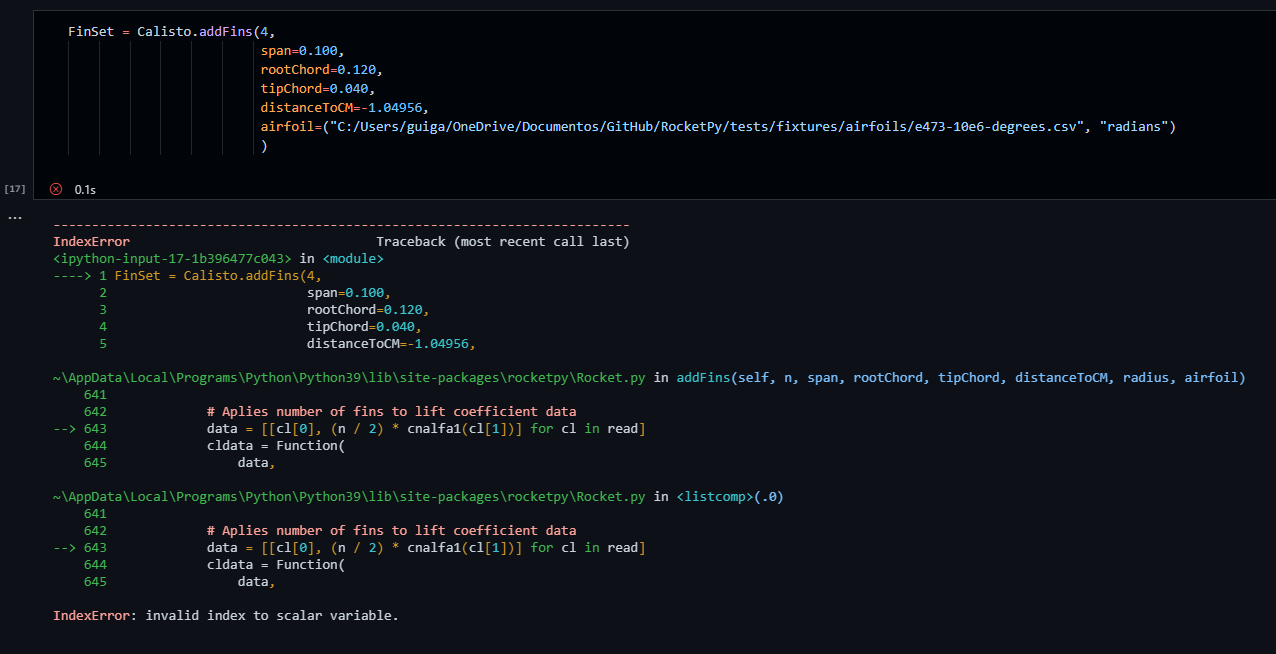The image size is (1276, 654).
Task: Click the '<module>' label in traceback
Action: (x=353, y=259)
